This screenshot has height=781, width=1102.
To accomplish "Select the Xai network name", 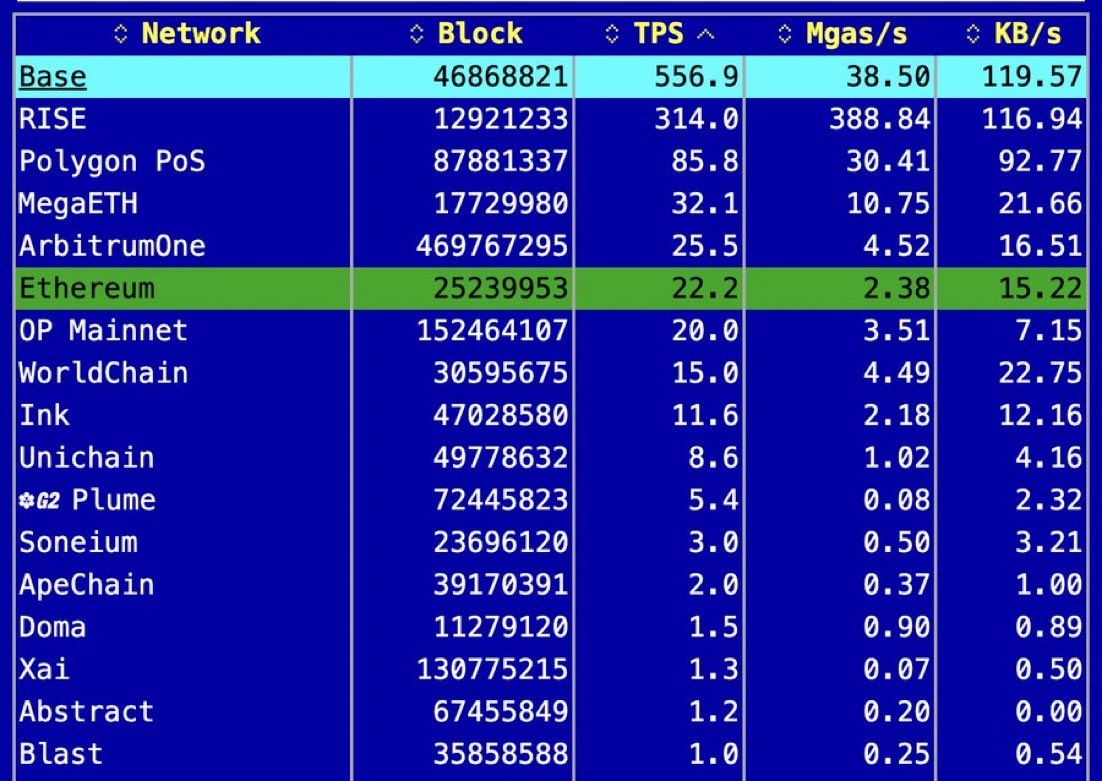I will point(44,669).
